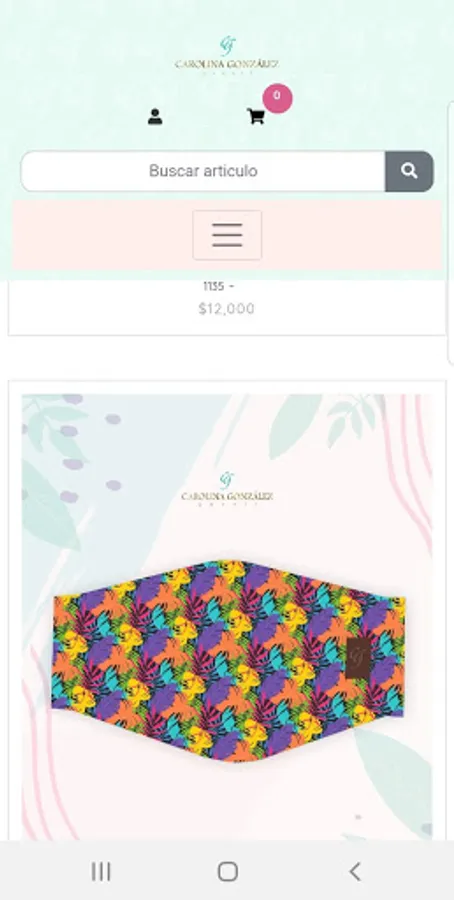Tap the pink cart count badge

tap(277, 98)
